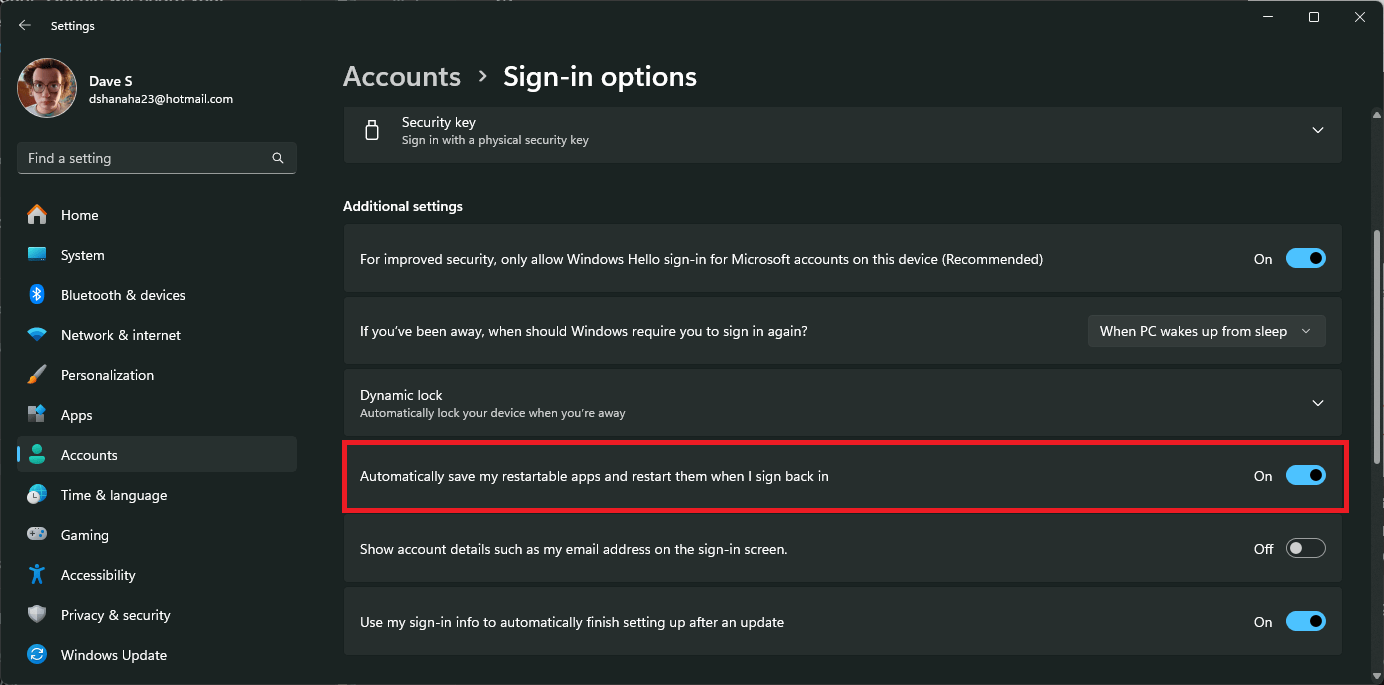Click the Home icon in sidebar

[37, 215]
